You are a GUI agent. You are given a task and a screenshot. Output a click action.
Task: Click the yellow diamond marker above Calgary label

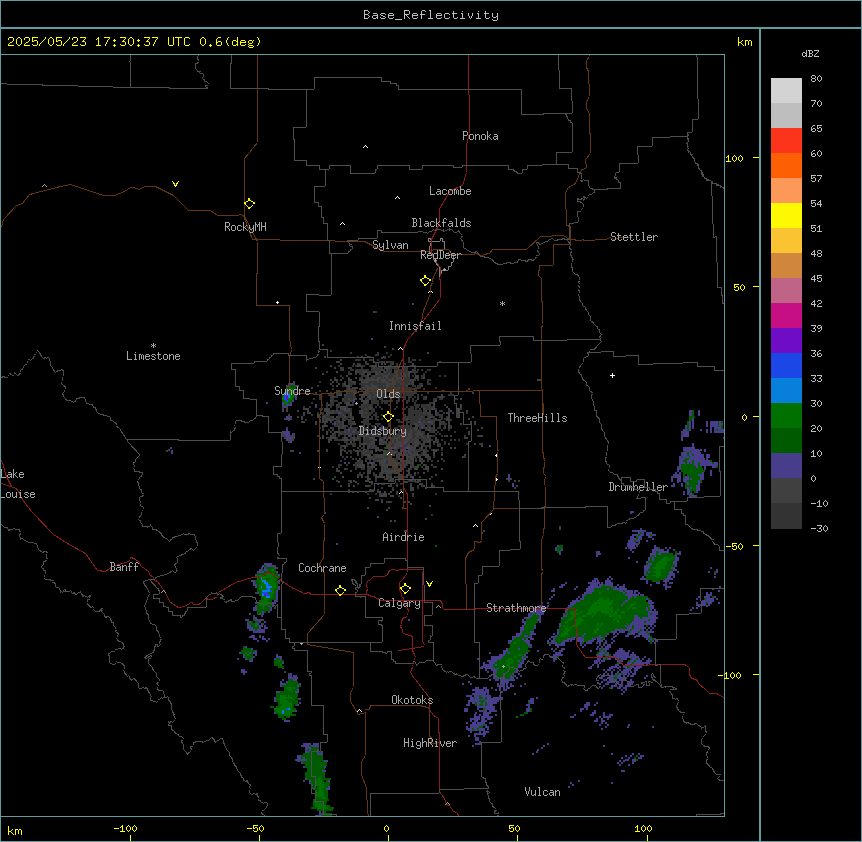click(x=405, y=589)
